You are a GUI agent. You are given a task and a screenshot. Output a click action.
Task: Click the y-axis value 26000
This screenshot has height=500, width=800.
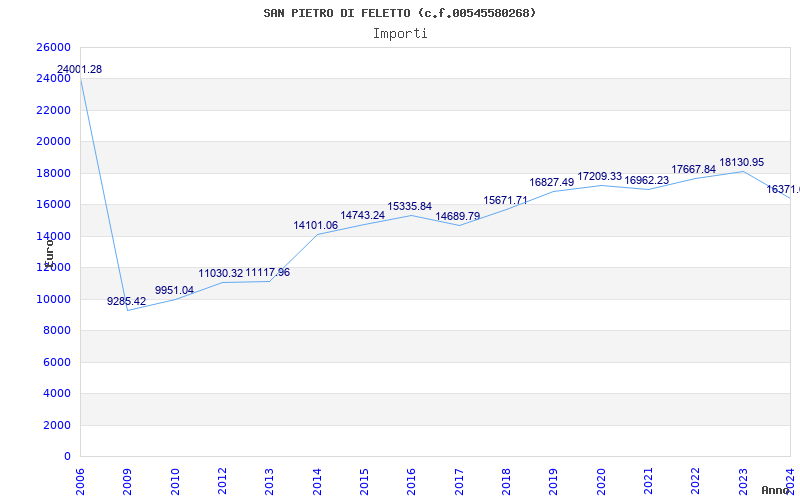pyautogui.click(x=53, y=47)
